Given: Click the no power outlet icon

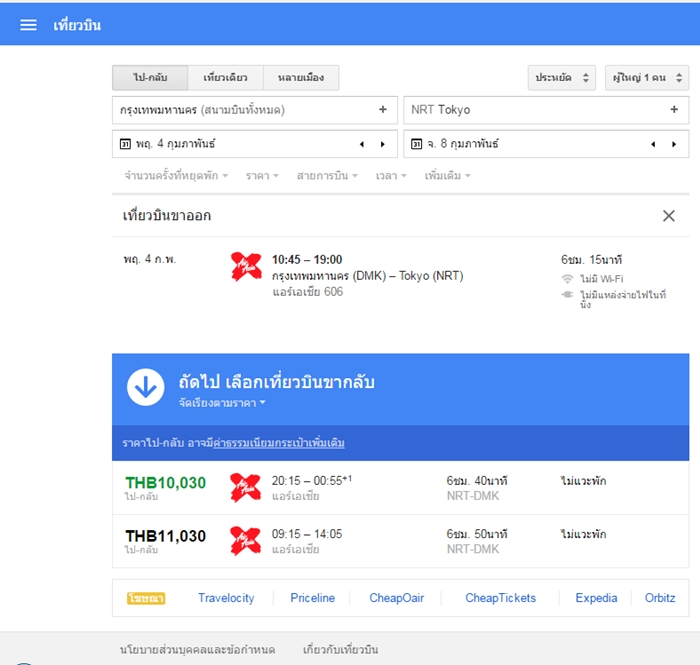Looking at the screenshot, I should click(x=567, y=295).
